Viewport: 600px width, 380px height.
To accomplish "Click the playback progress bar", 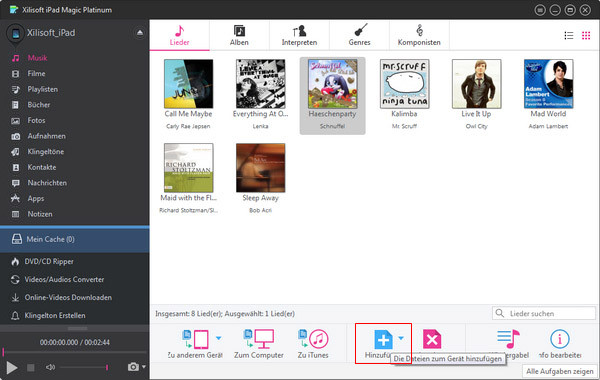I will click(x=75, y=352).
